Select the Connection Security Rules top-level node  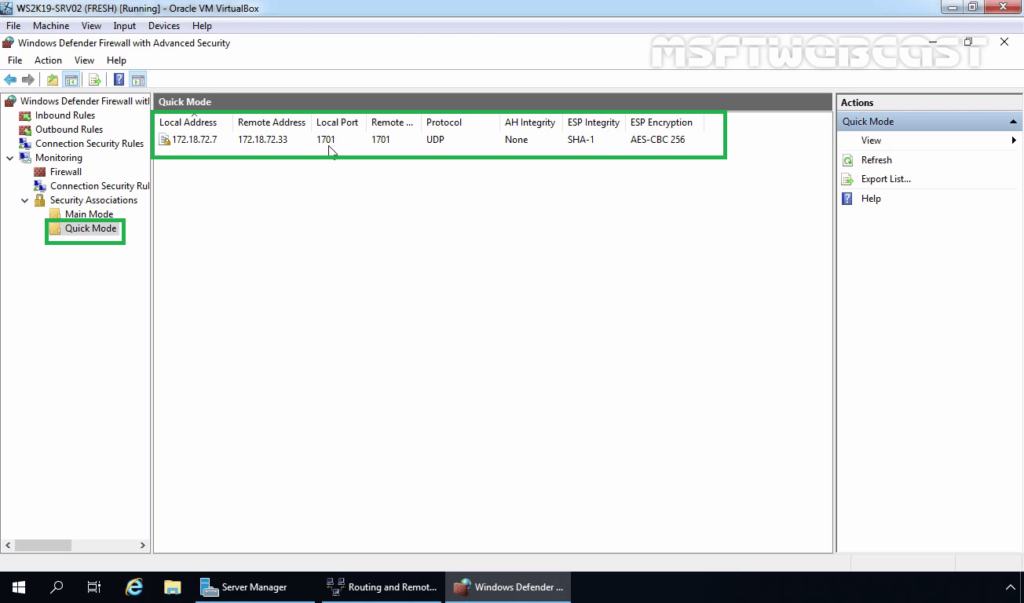89,144
